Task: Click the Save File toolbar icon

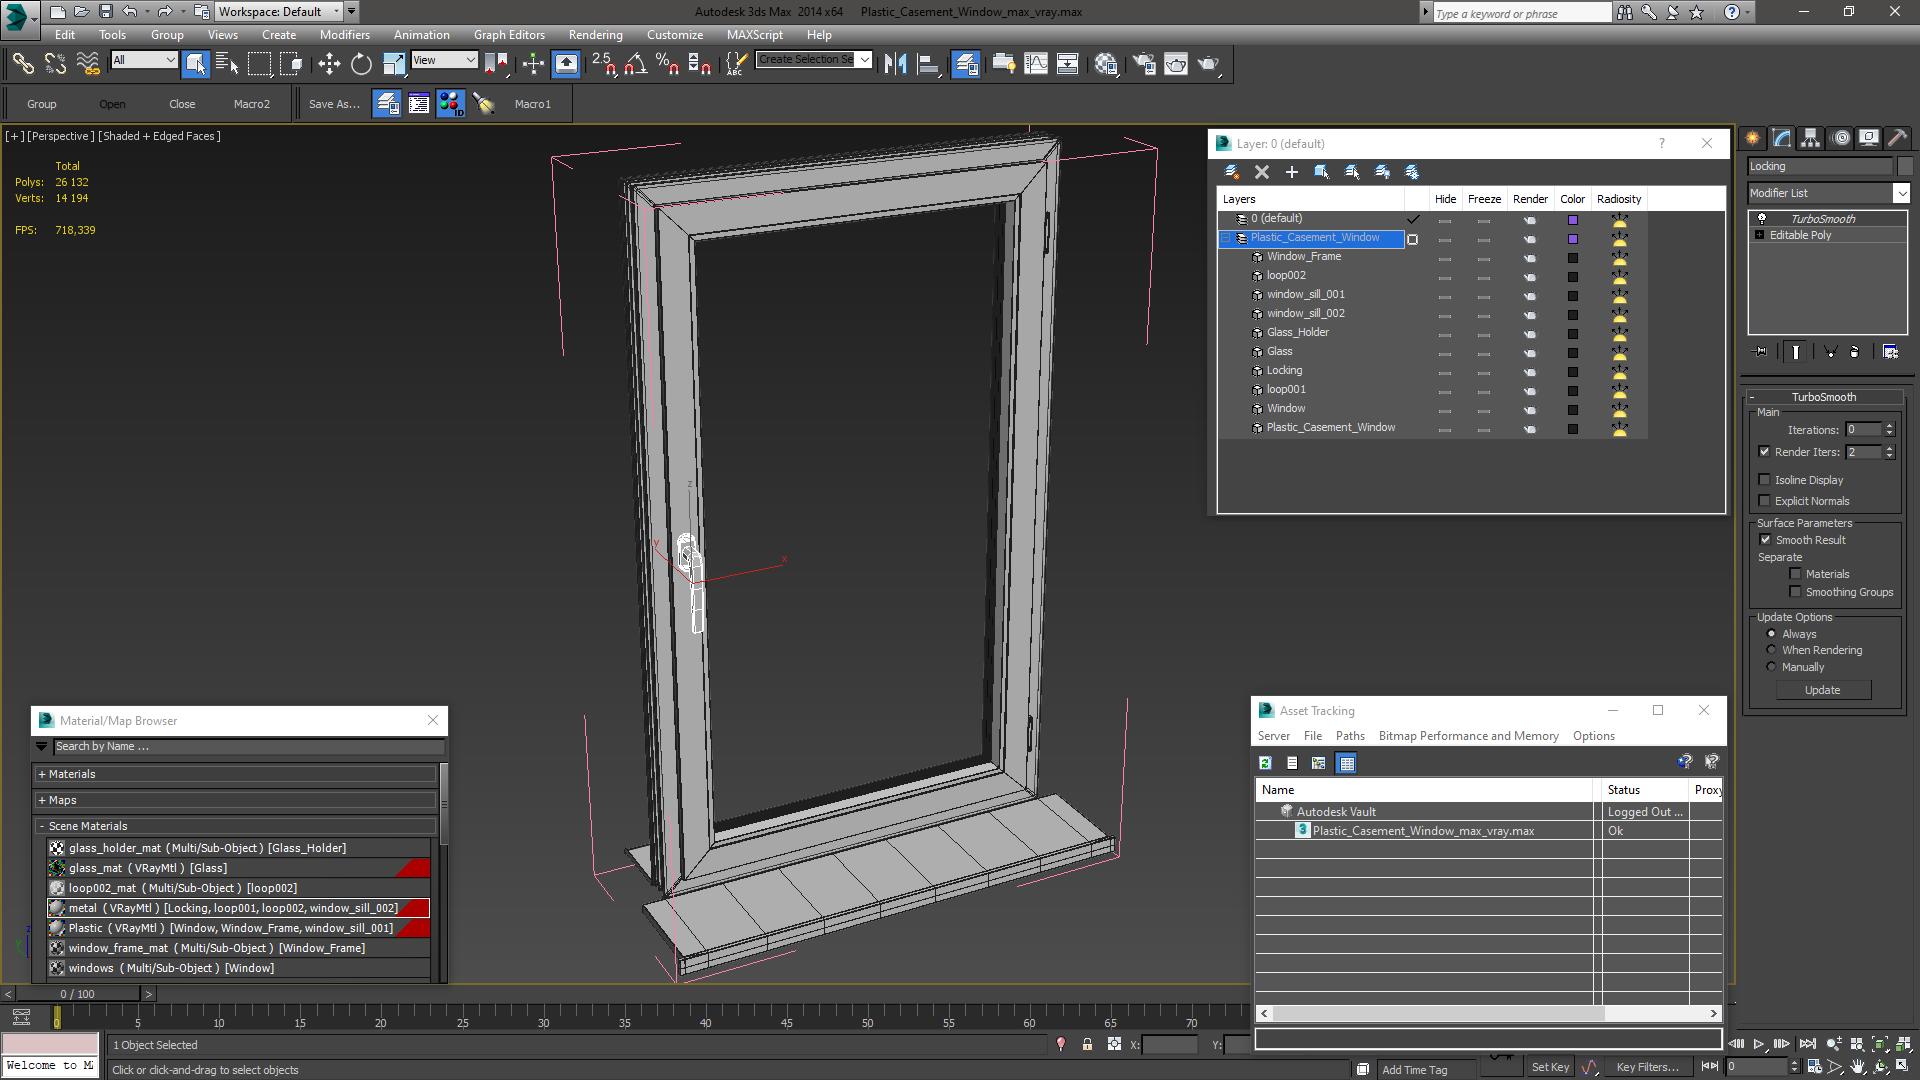Action: point(105,12)
